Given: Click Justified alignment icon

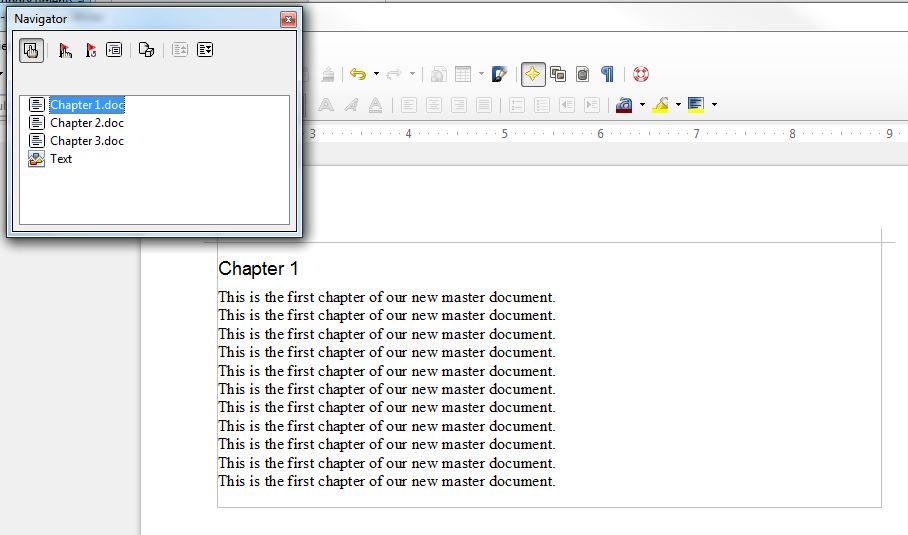Looking at the screenshot, I should [484, 105].
